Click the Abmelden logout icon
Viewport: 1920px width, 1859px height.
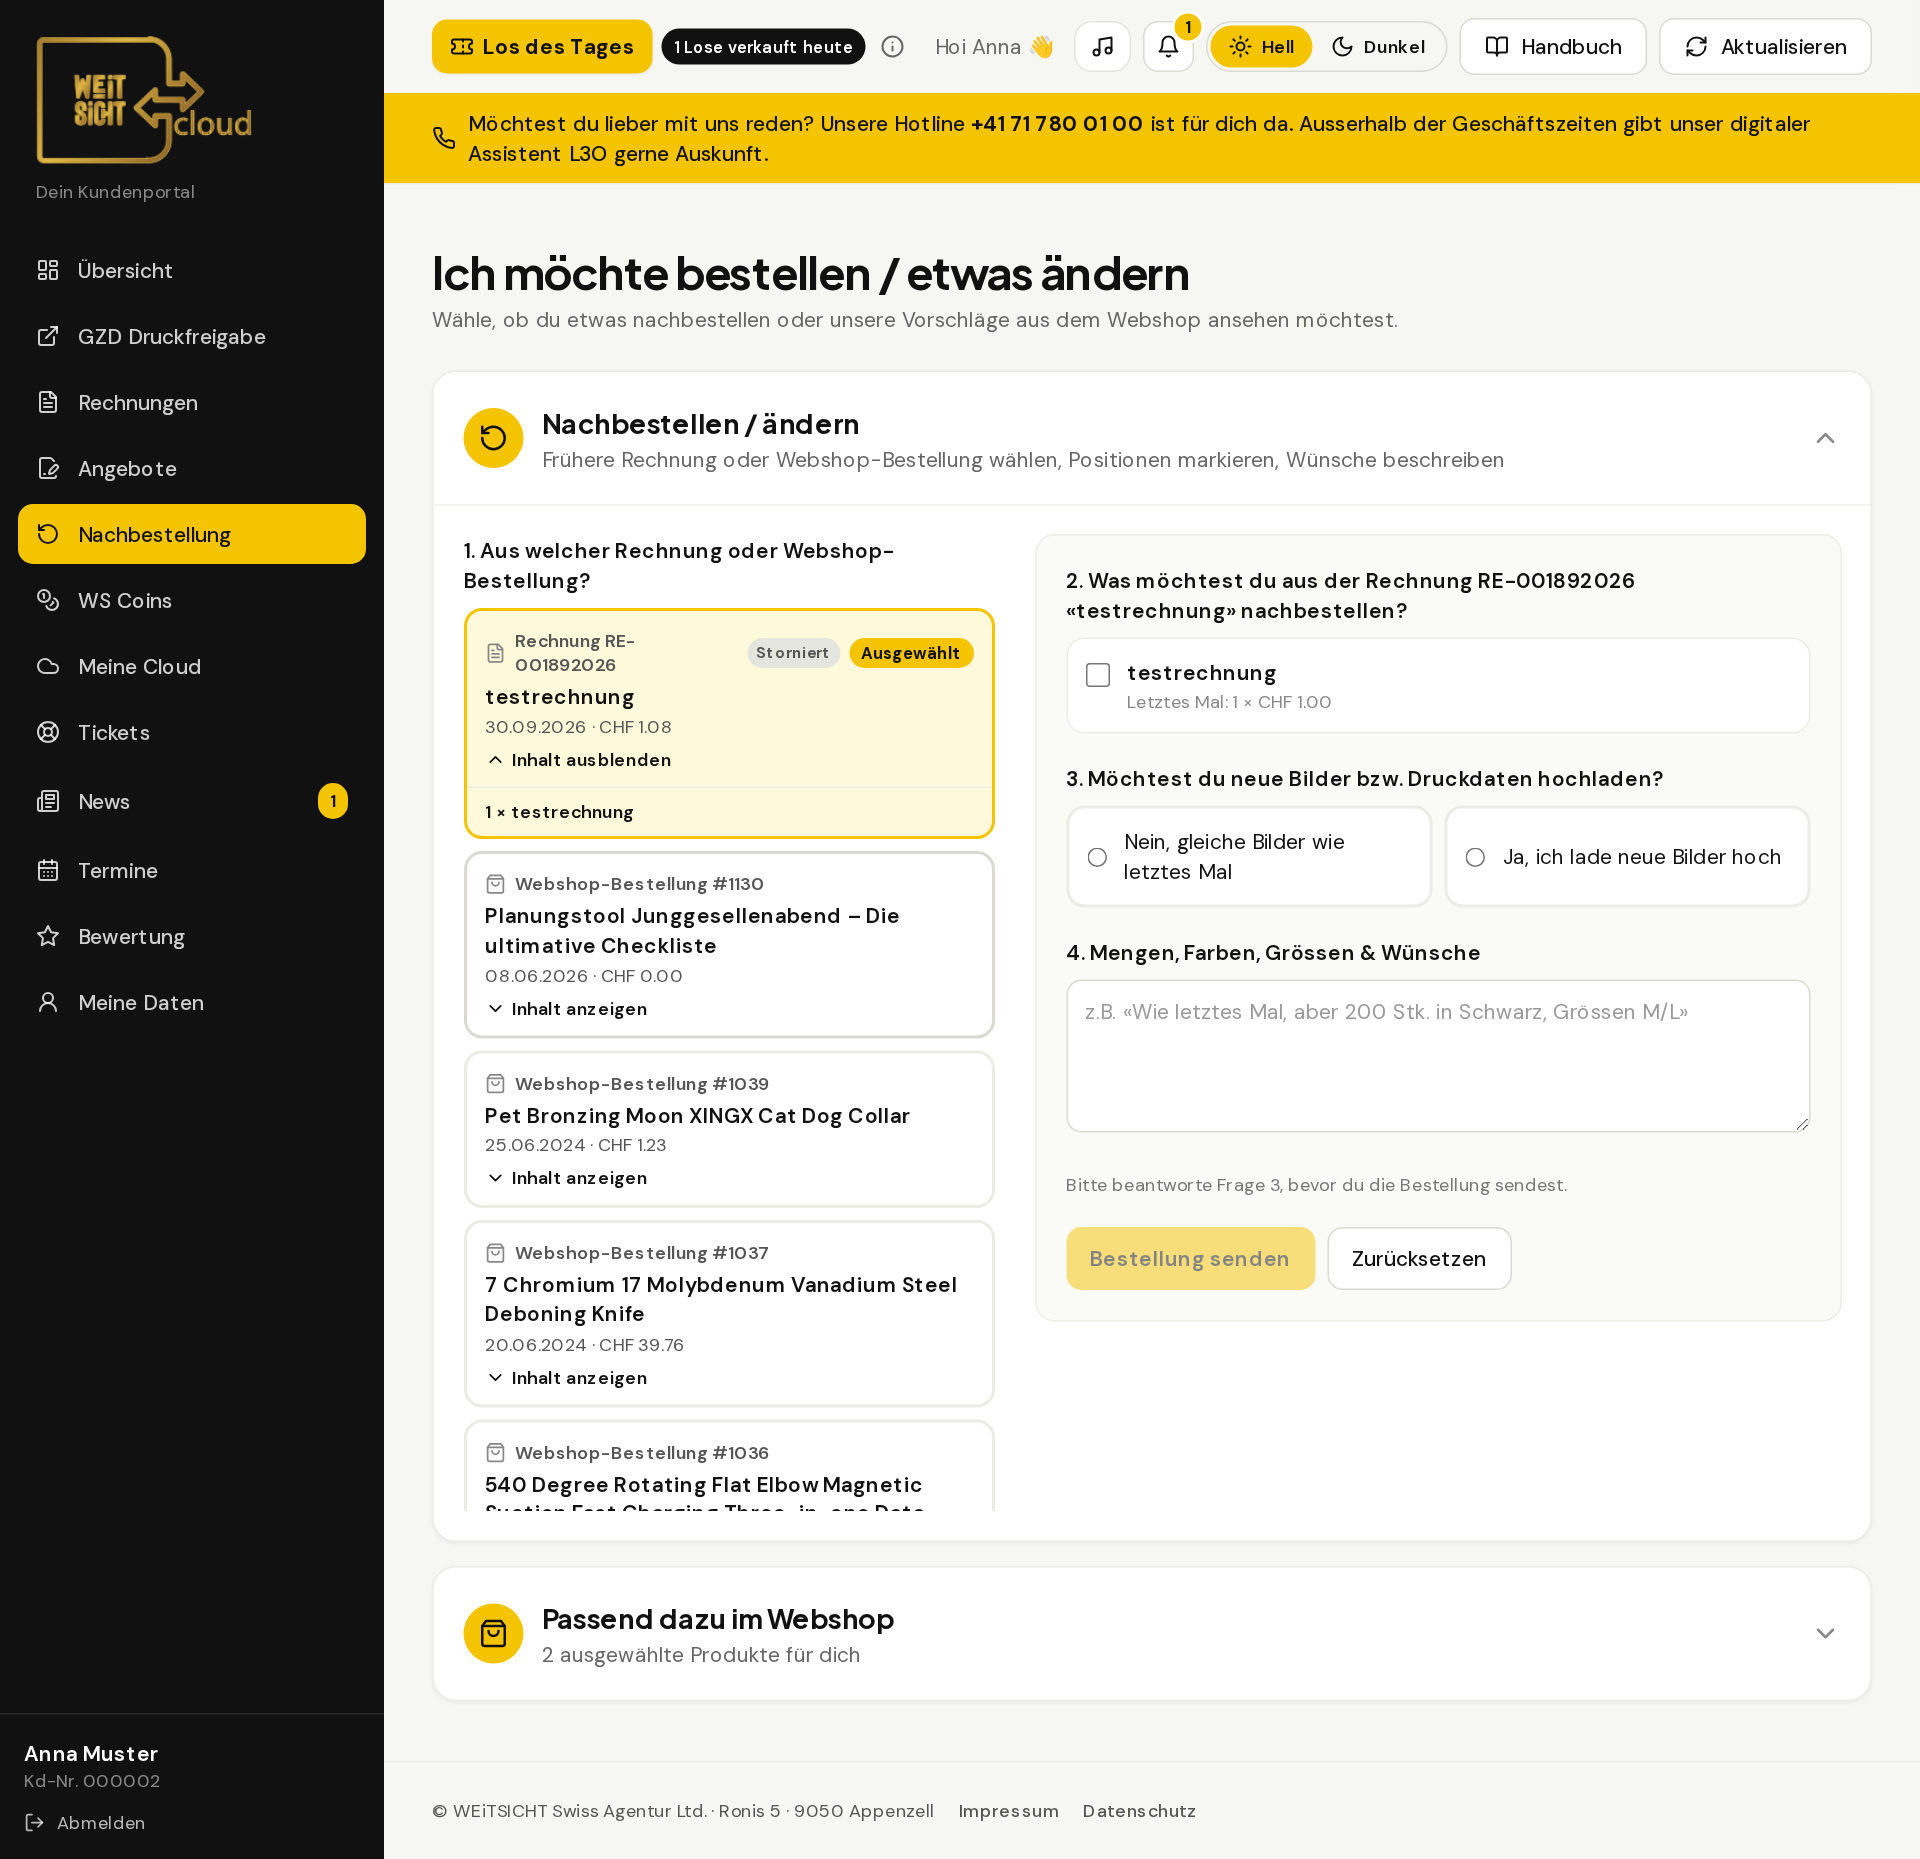35,1822
